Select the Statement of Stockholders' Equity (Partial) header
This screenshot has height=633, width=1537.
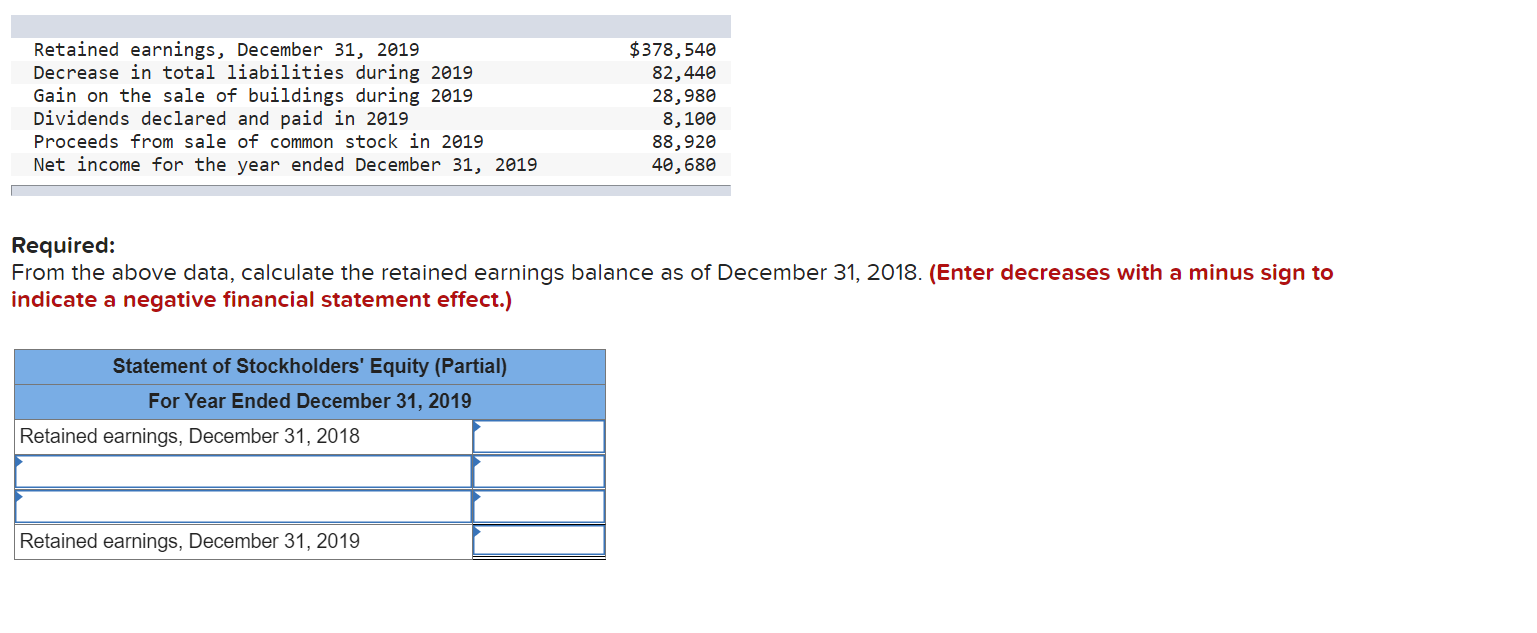point(310,366)
